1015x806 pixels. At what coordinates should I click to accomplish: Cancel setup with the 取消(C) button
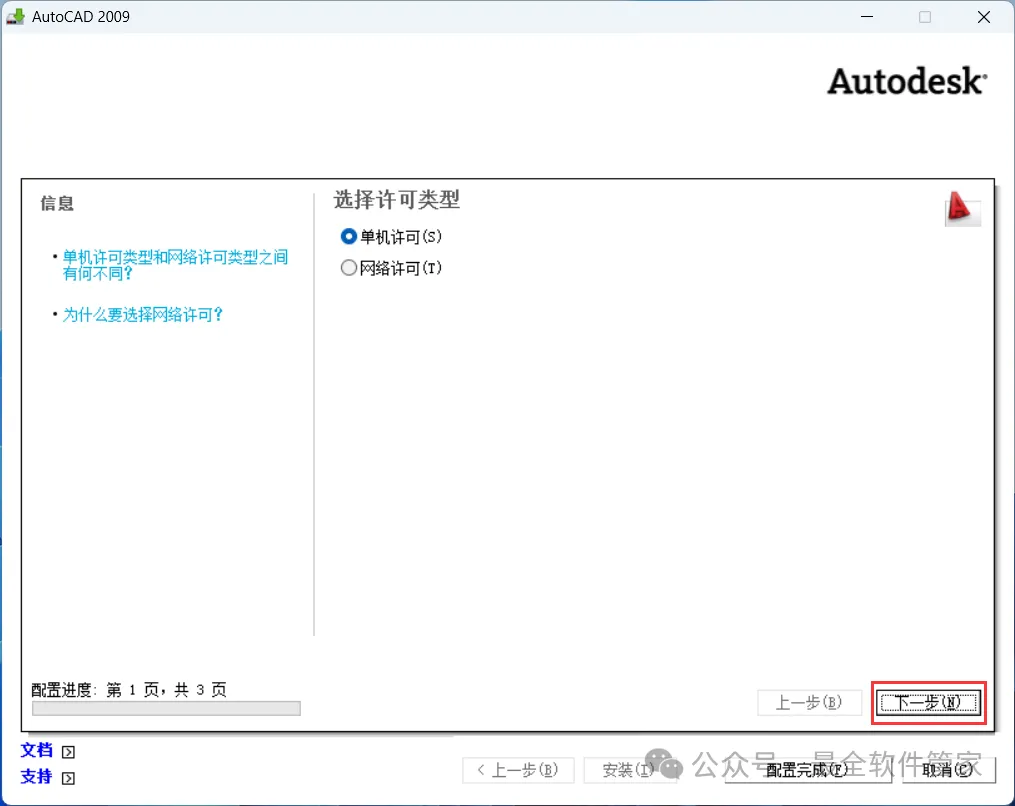[x=948, y=770]
